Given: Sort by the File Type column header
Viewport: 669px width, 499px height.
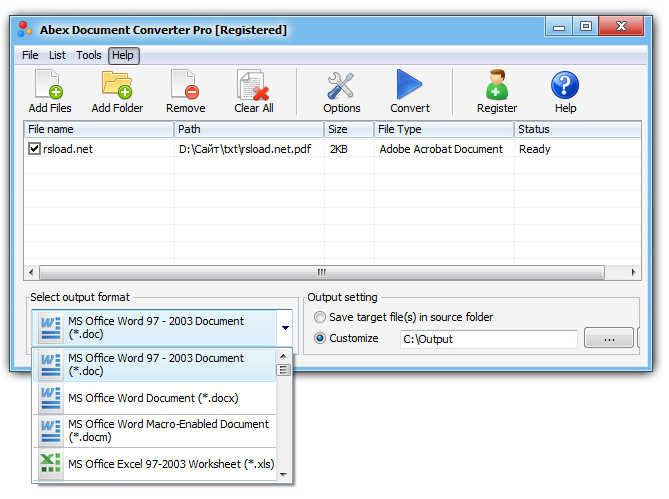Looking at the screenshot, I should (x=444, y=129).
